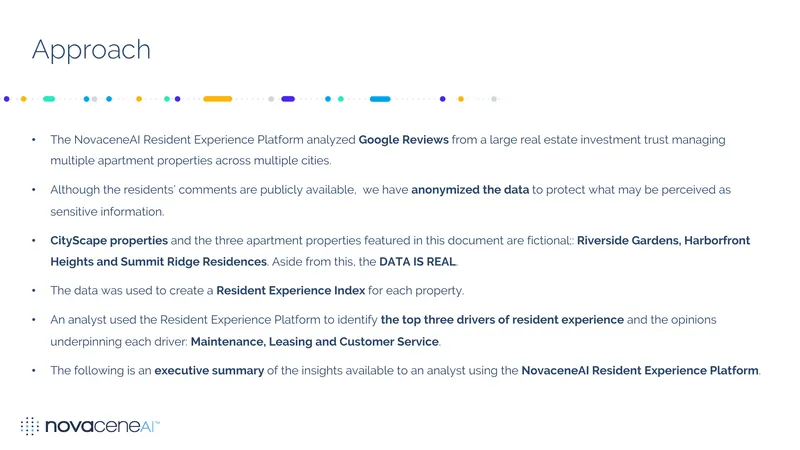Click the long orange bar in divider

[217, 99]
